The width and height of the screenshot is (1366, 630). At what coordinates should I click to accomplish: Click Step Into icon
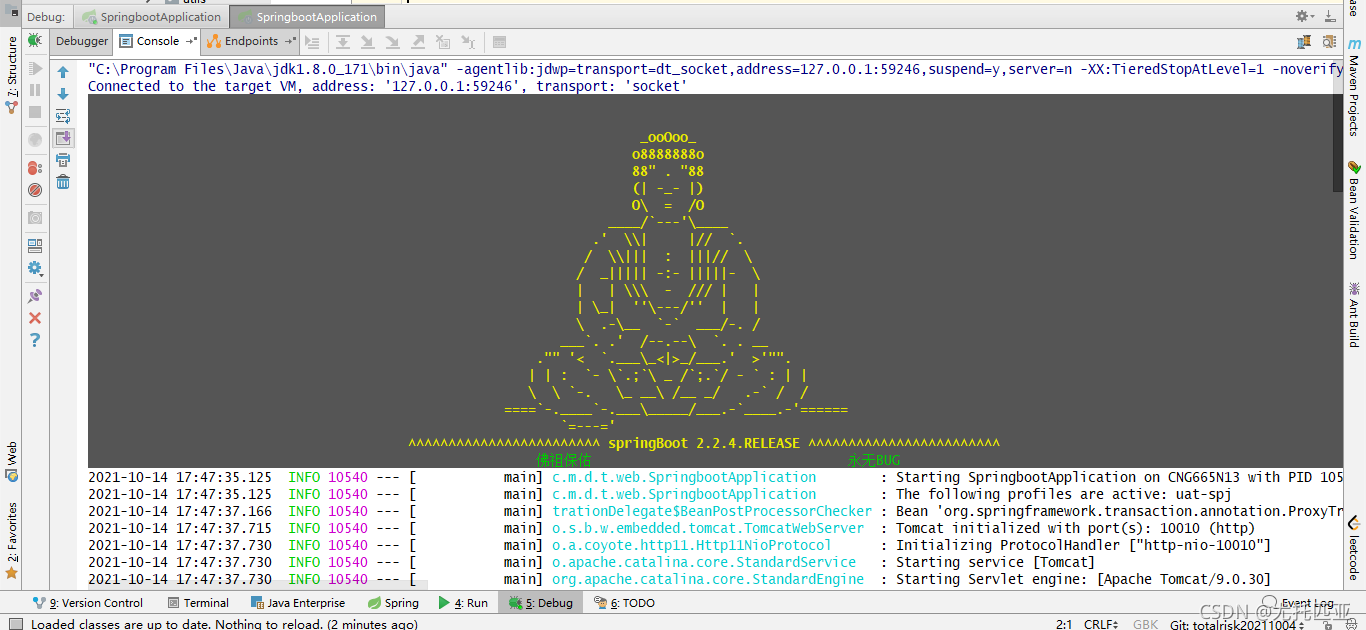367,42
